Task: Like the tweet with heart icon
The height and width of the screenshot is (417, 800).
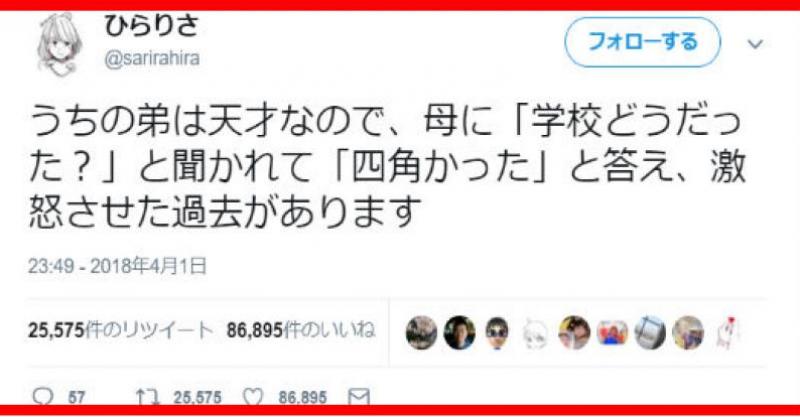Action: click(x=253, y=397)
